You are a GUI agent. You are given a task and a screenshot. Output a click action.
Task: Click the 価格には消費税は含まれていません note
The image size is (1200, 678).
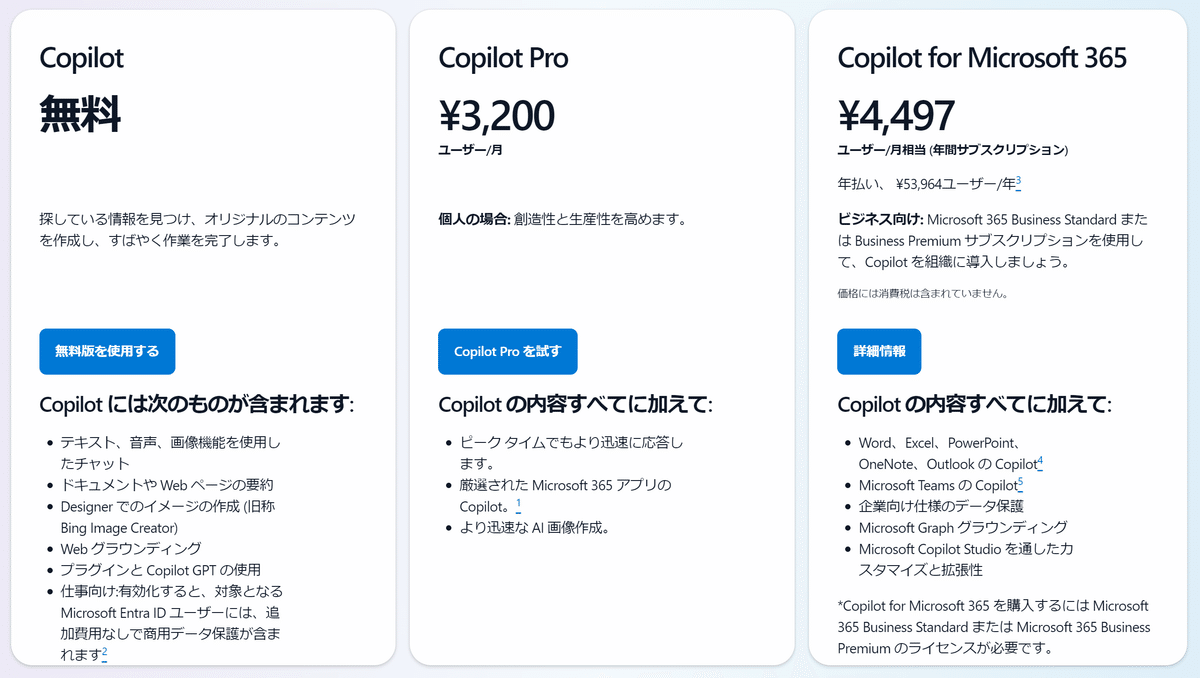click(922, 294)
